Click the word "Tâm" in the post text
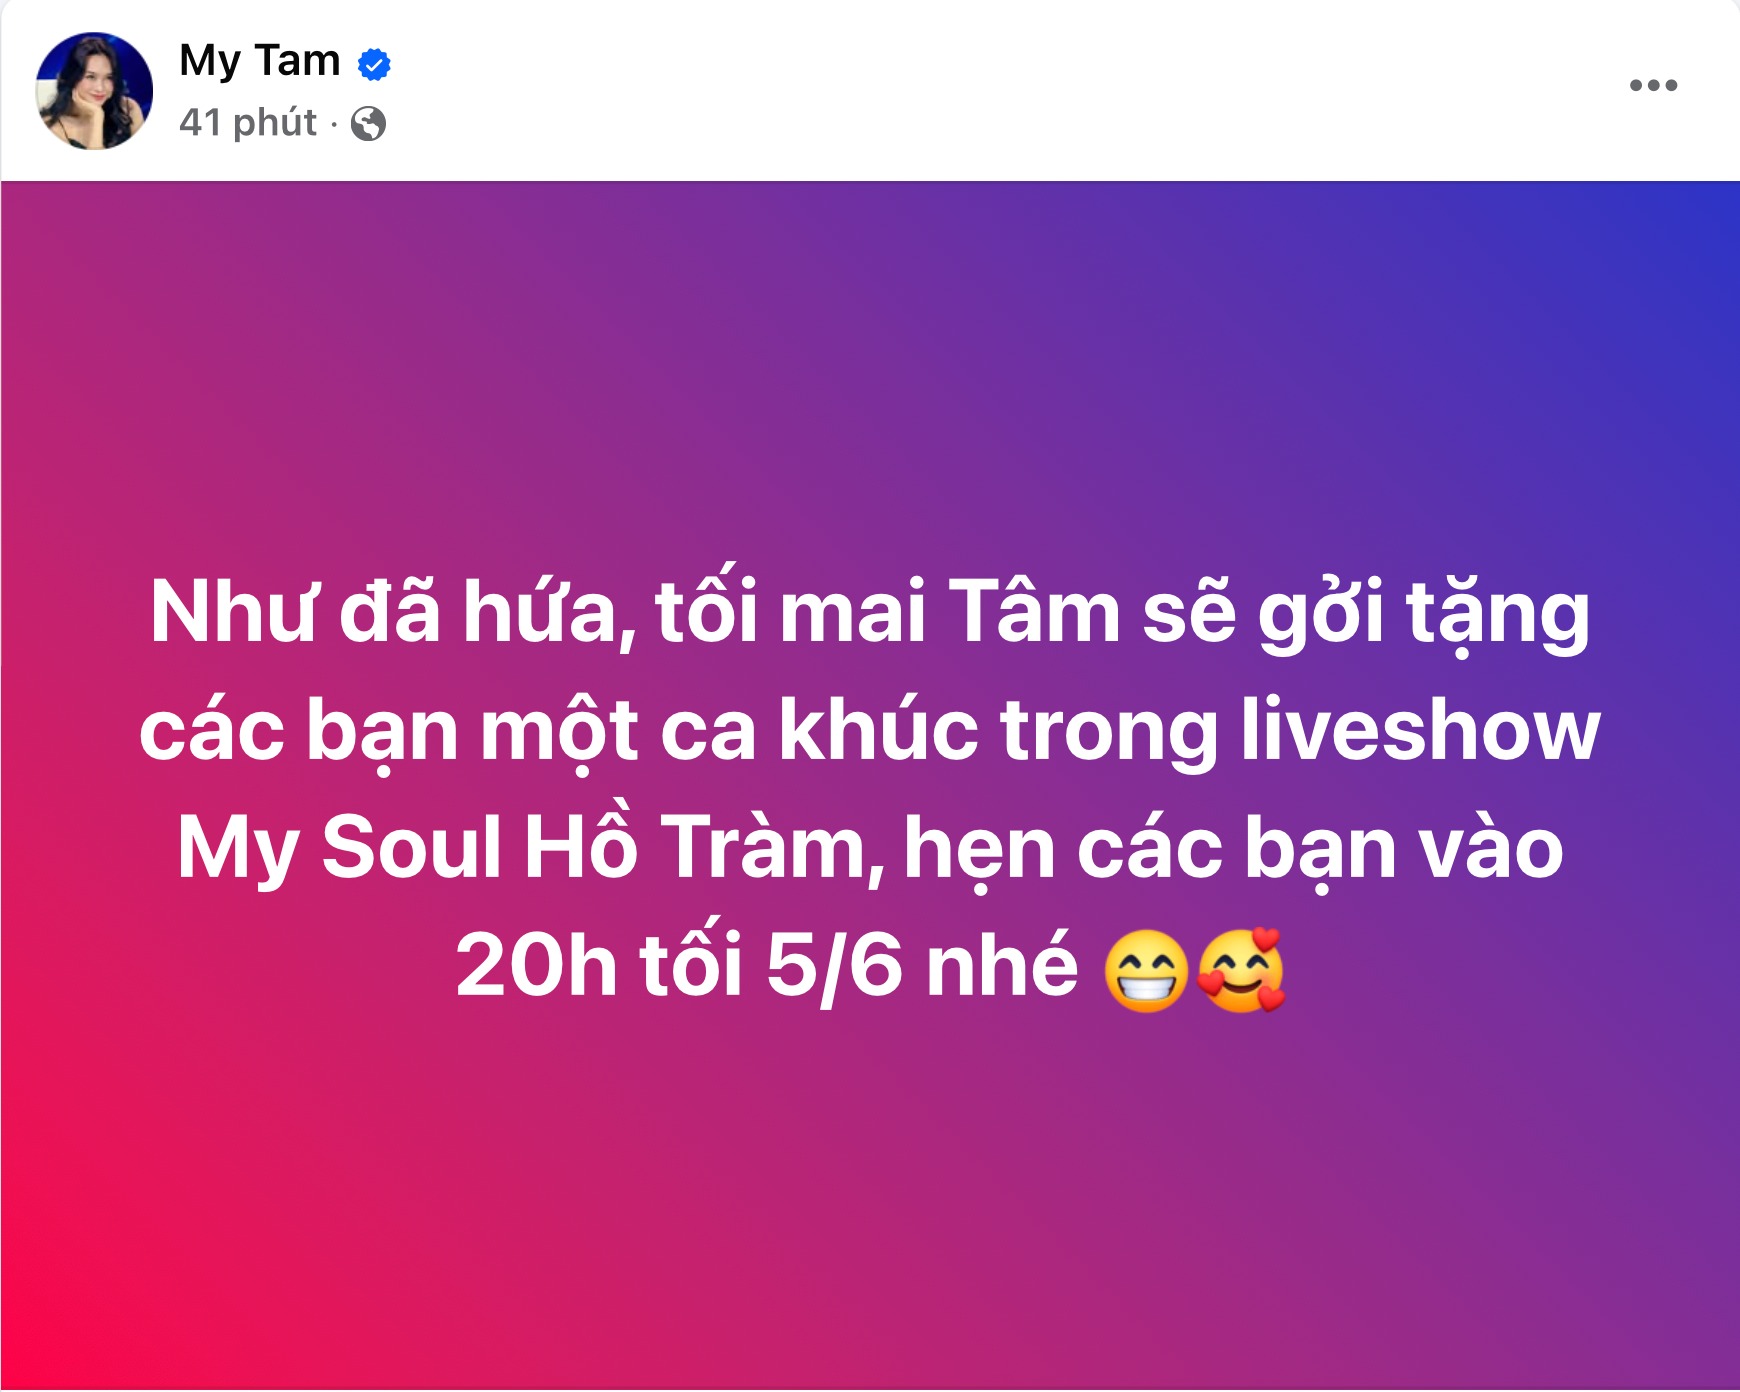Viewport: 1740px width, 1392px height. [x=1034, y=613]
